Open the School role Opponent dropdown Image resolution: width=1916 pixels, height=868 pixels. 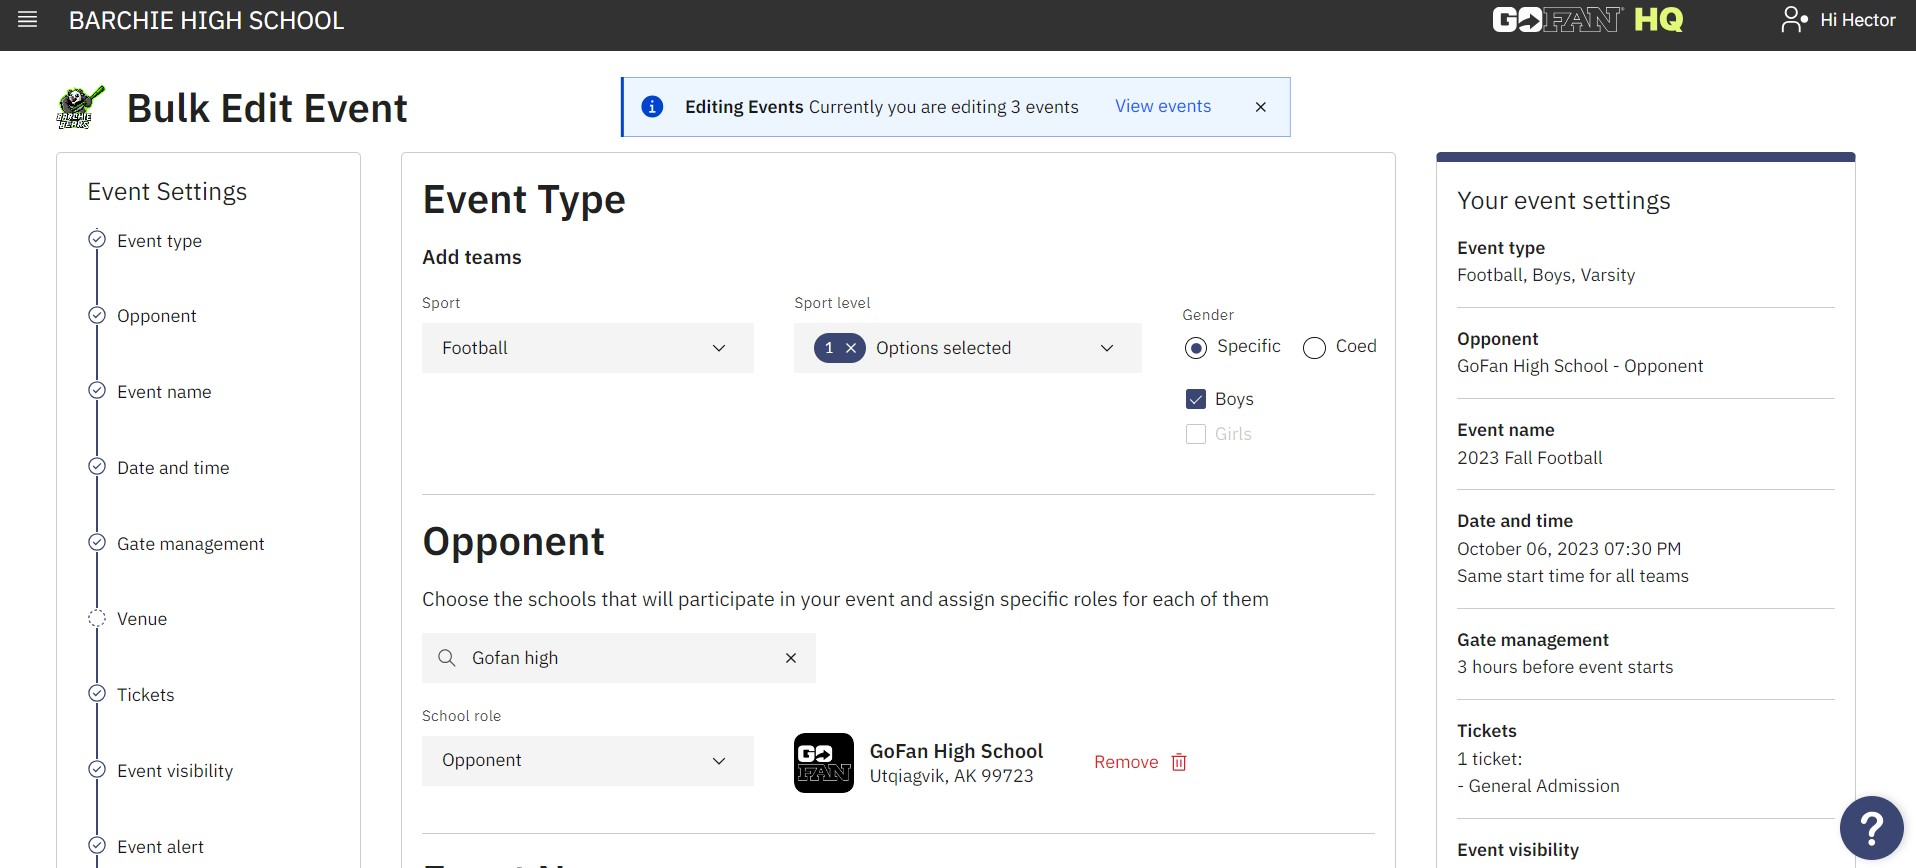[587, 761]
